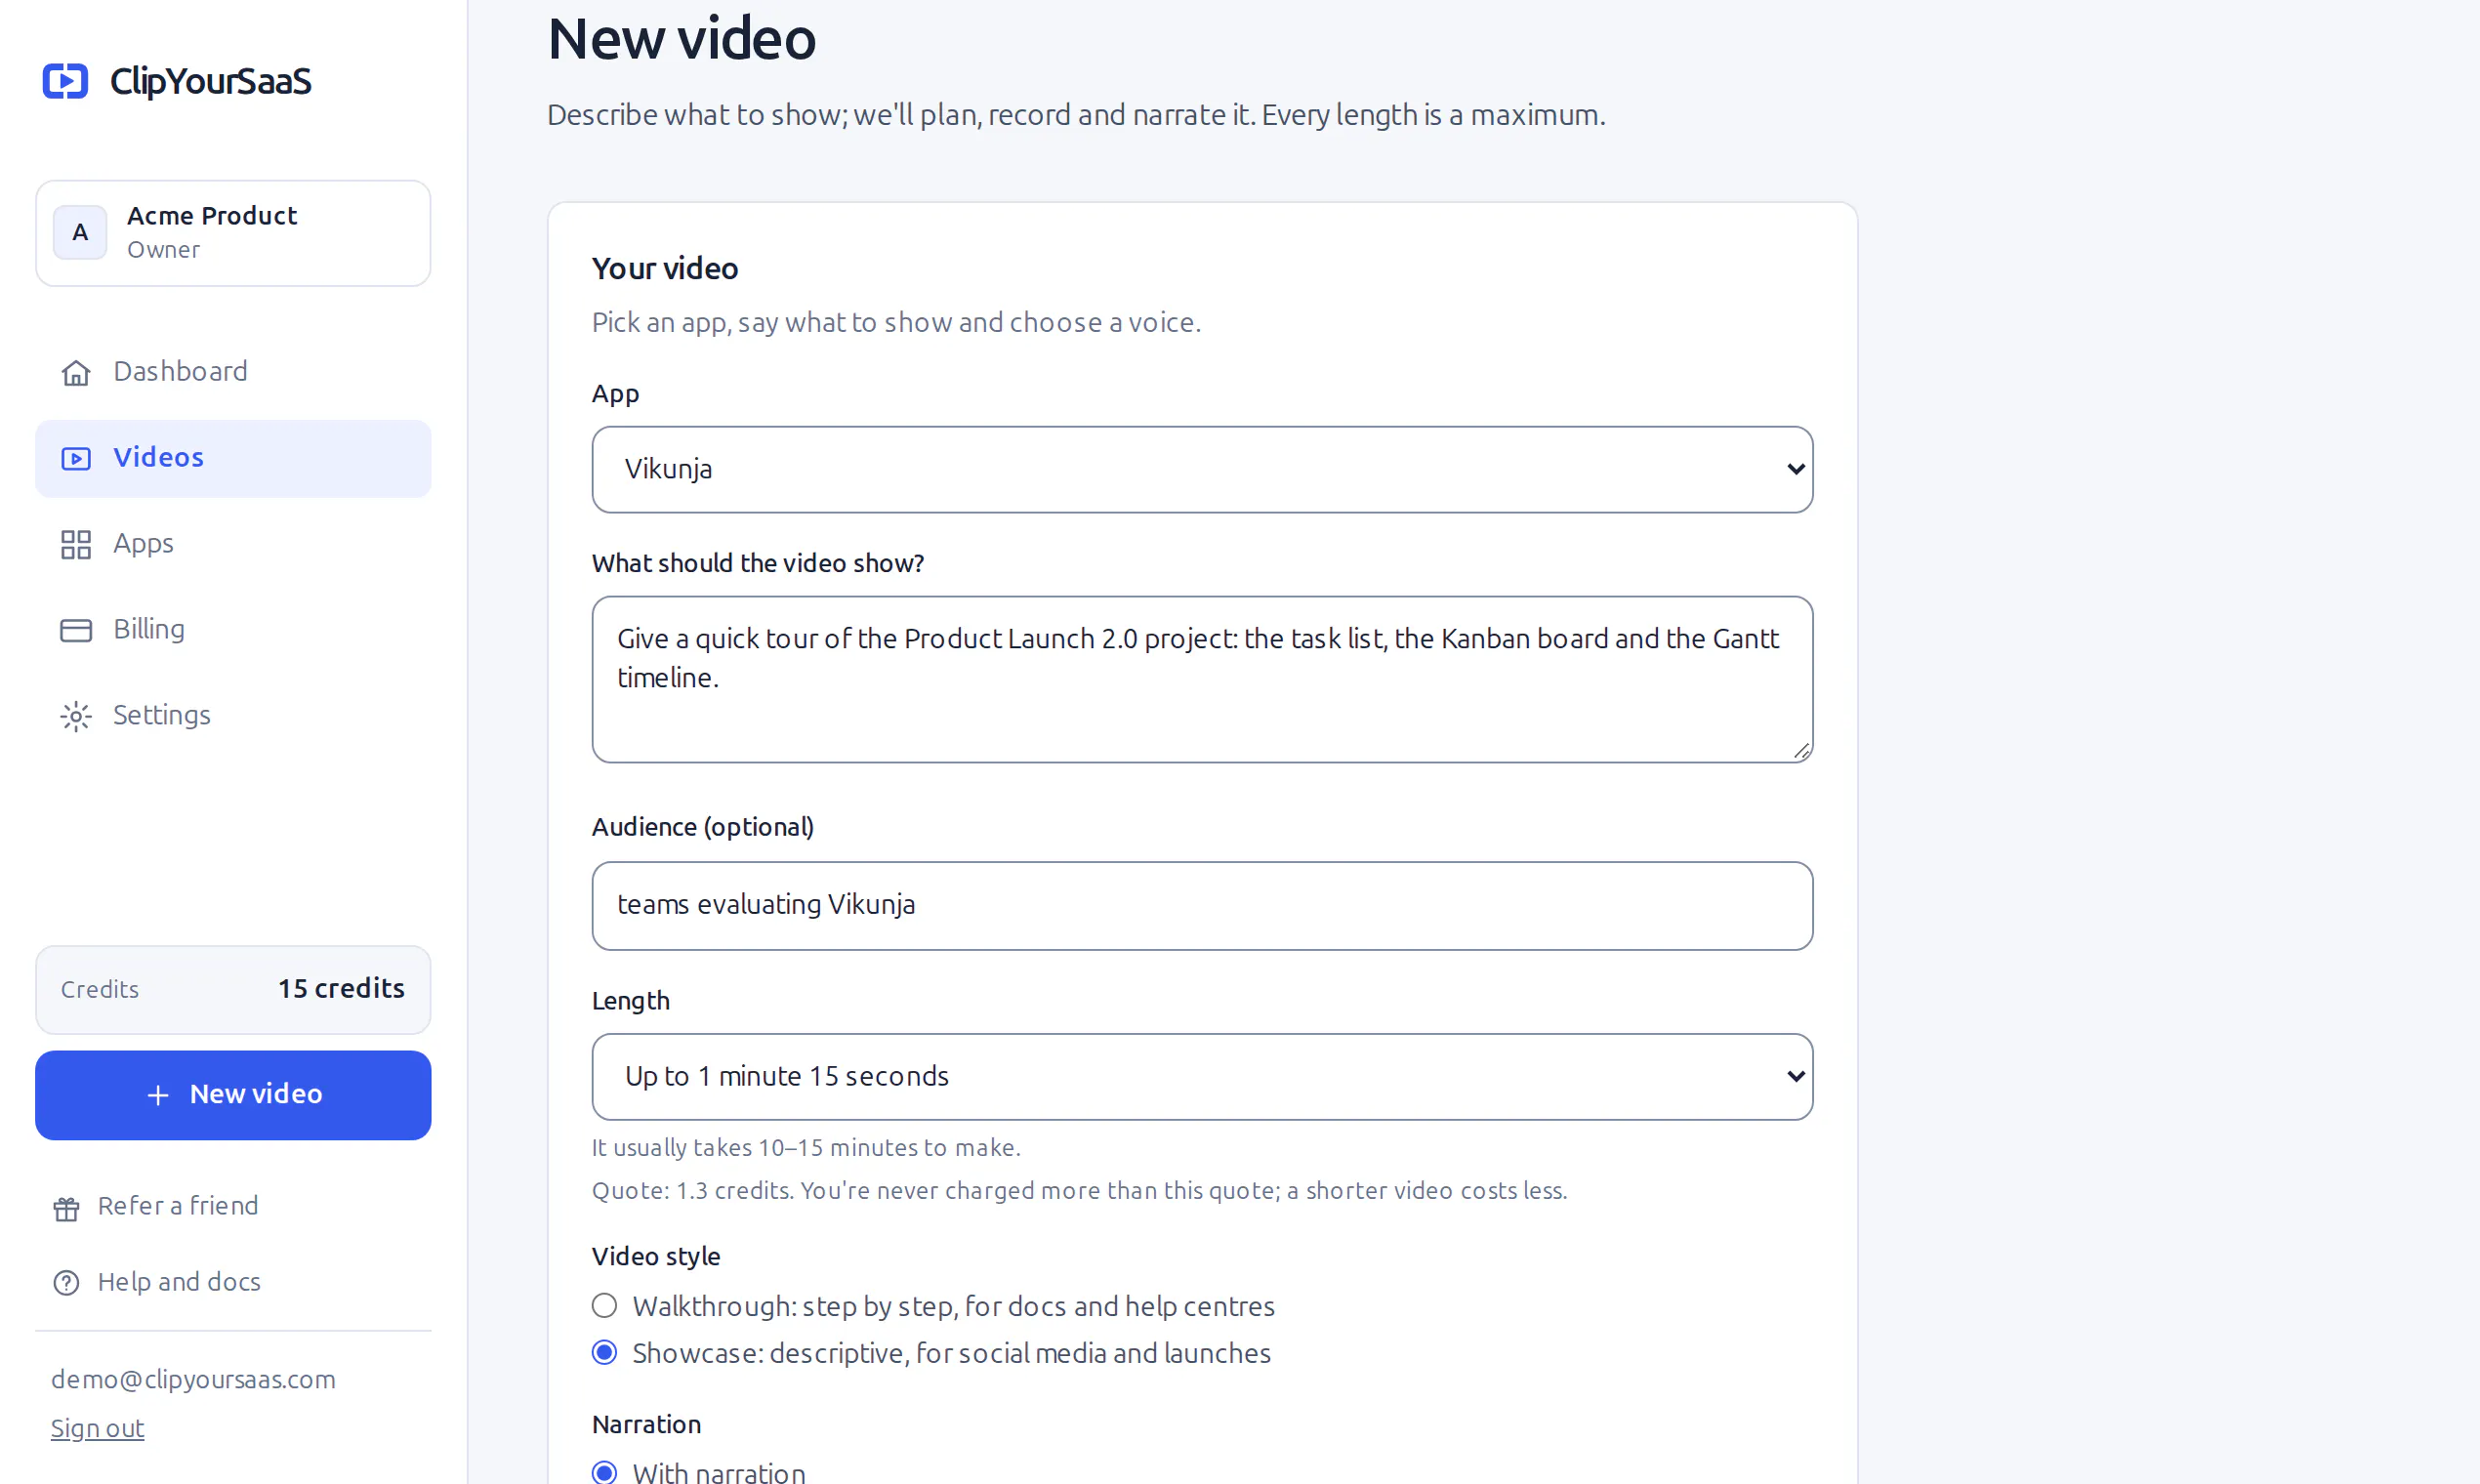Image resolution: width=2480 pixels, height=1484 pixels.
Task: Click the Settings gear icon
Action: click(76, 716)
